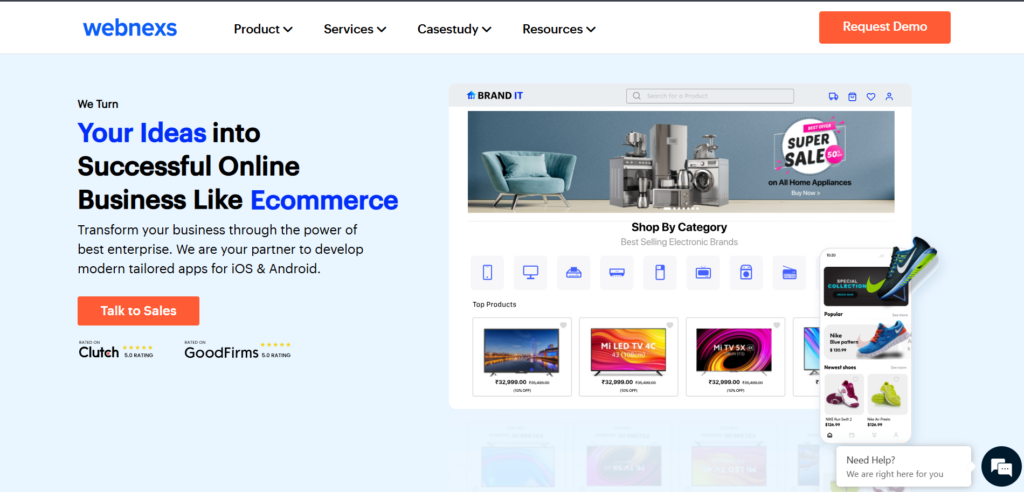Click Buy Now on the sale banner
Screen dimensions: 1024x492
click(806, 193)
